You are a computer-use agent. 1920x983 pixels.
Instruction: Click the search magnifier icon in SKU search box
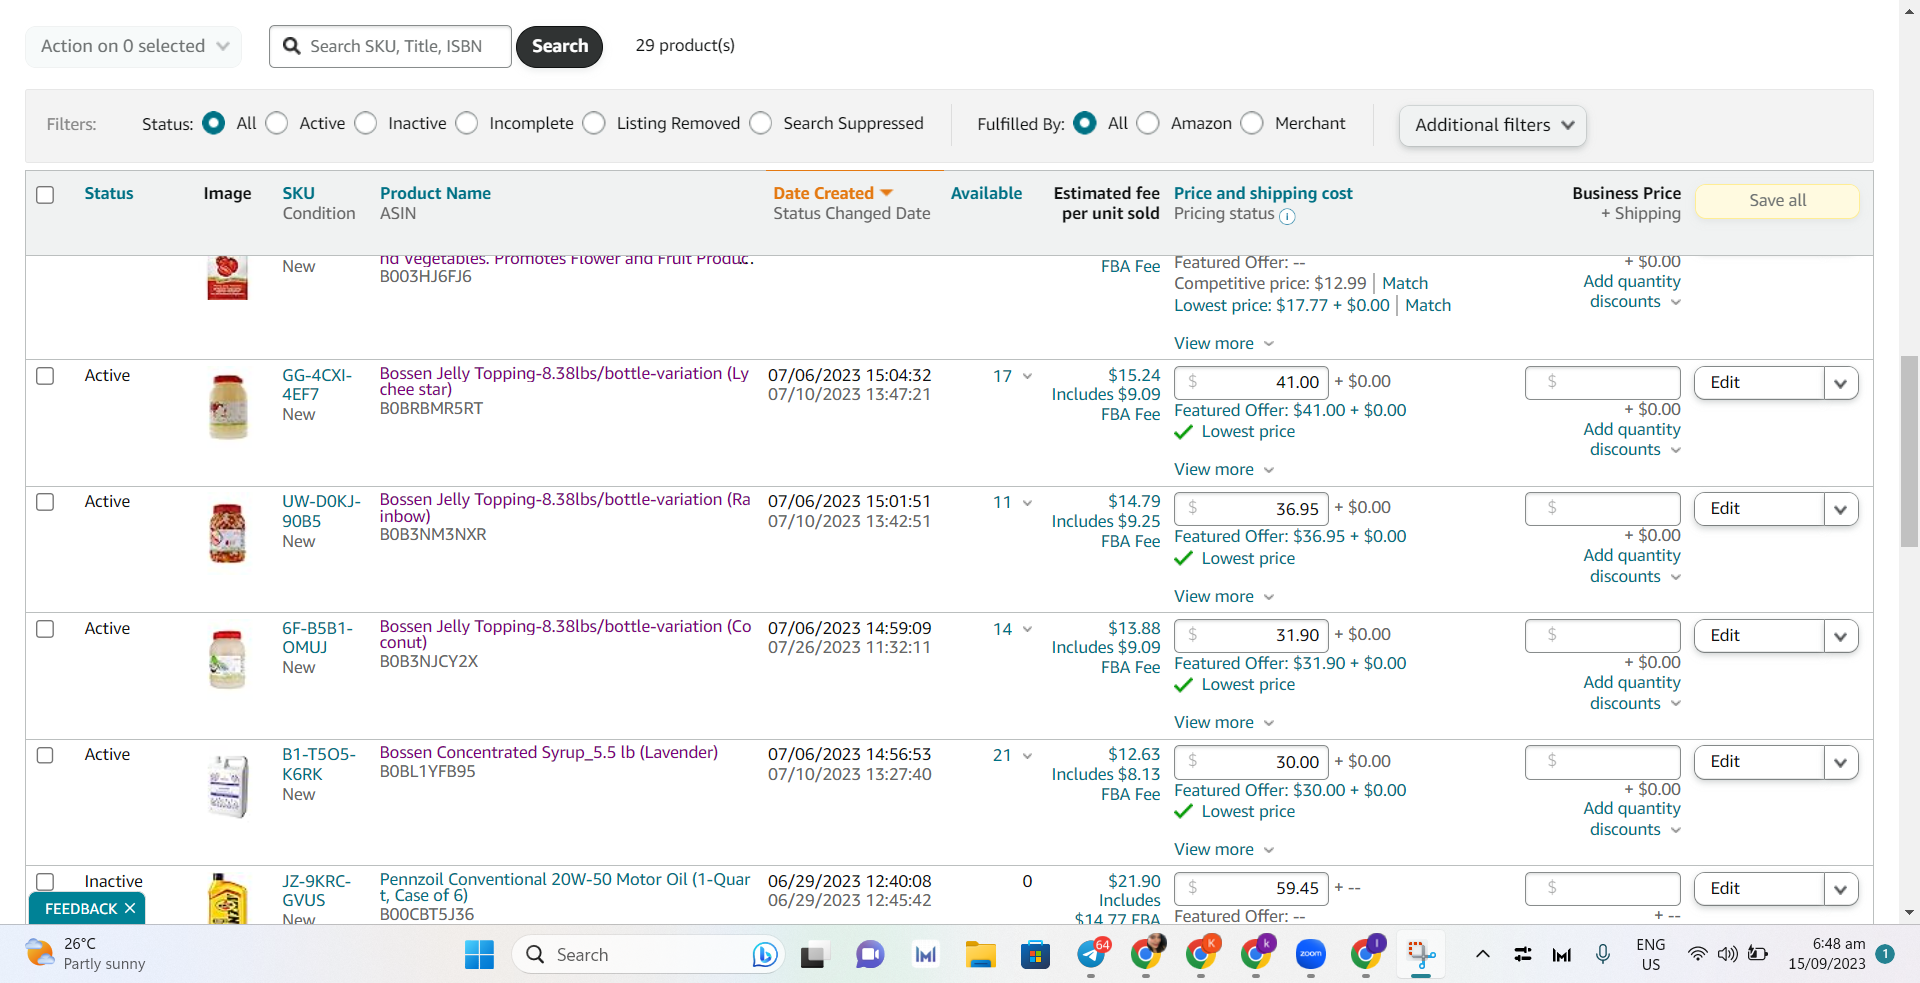coord(292,46)
